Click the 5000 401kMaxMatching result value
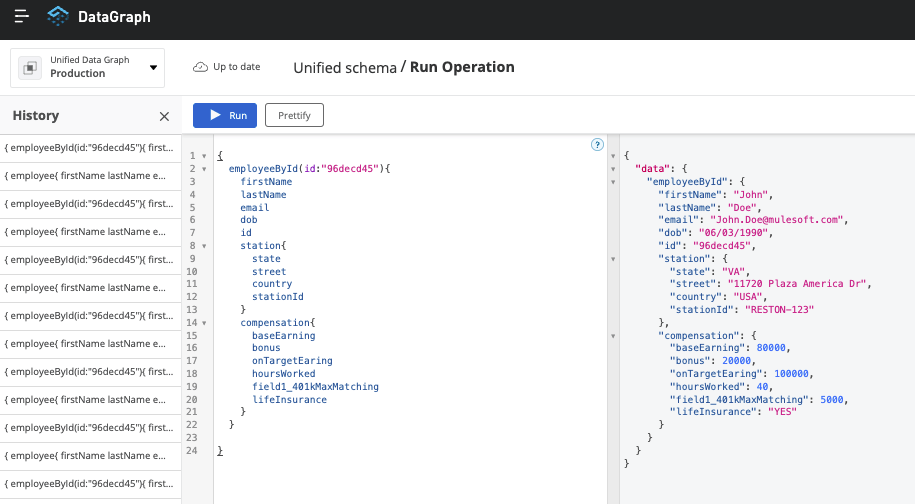The image size is (915, 504). click(832, 400)
